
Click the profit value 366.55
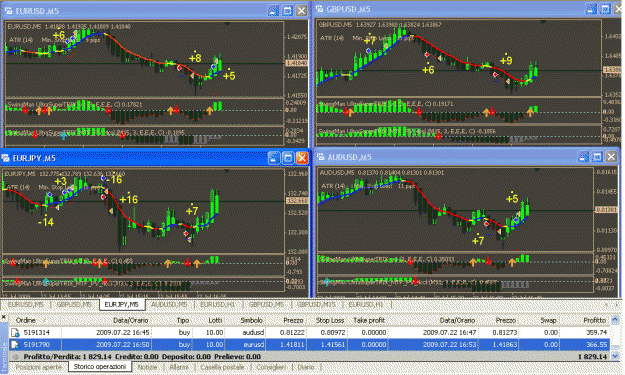(597, 344)
